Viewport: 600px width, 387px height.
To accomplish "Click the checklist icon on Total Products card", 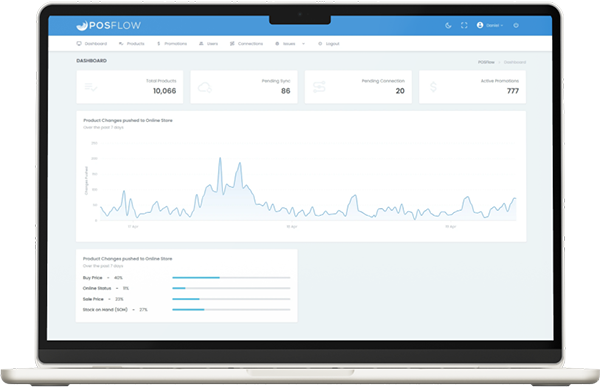I will point(91,87).
